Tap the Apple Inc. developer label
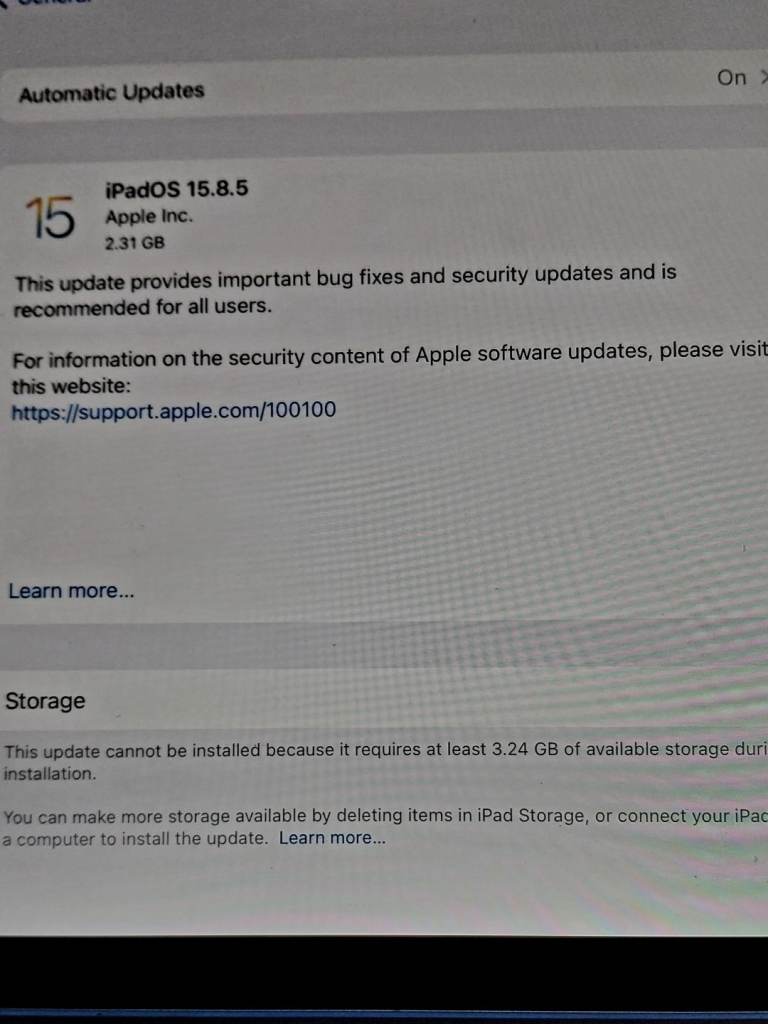 pos(149,216)
